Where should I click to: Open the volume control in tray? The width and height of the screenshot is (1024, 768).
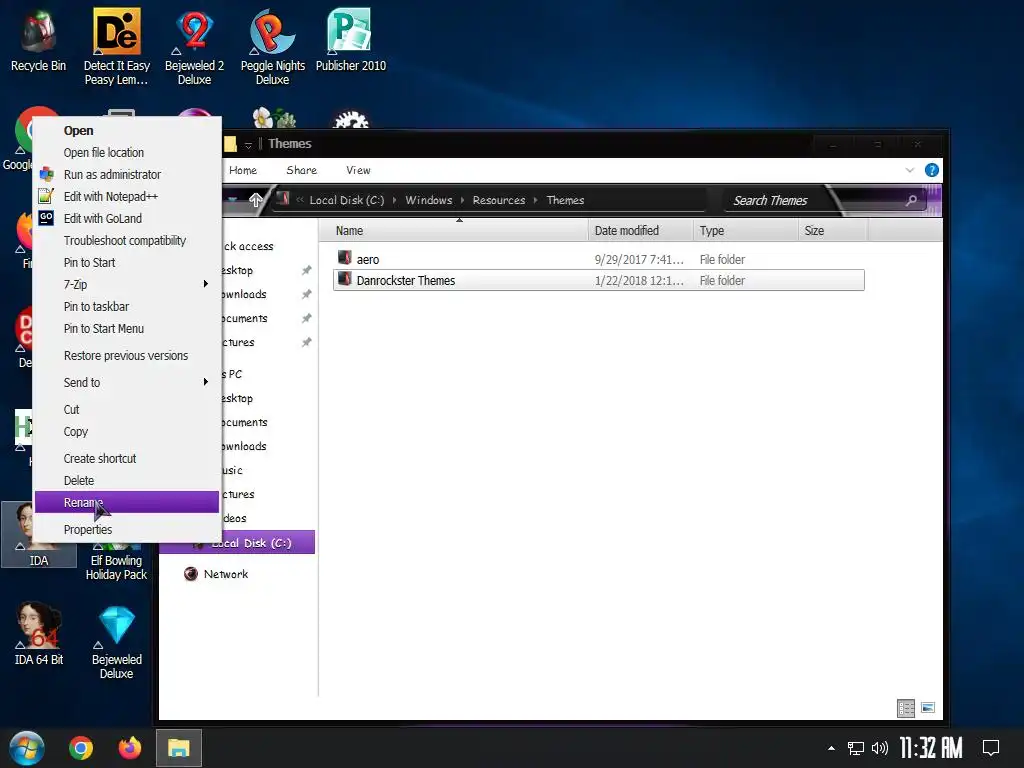880,748
